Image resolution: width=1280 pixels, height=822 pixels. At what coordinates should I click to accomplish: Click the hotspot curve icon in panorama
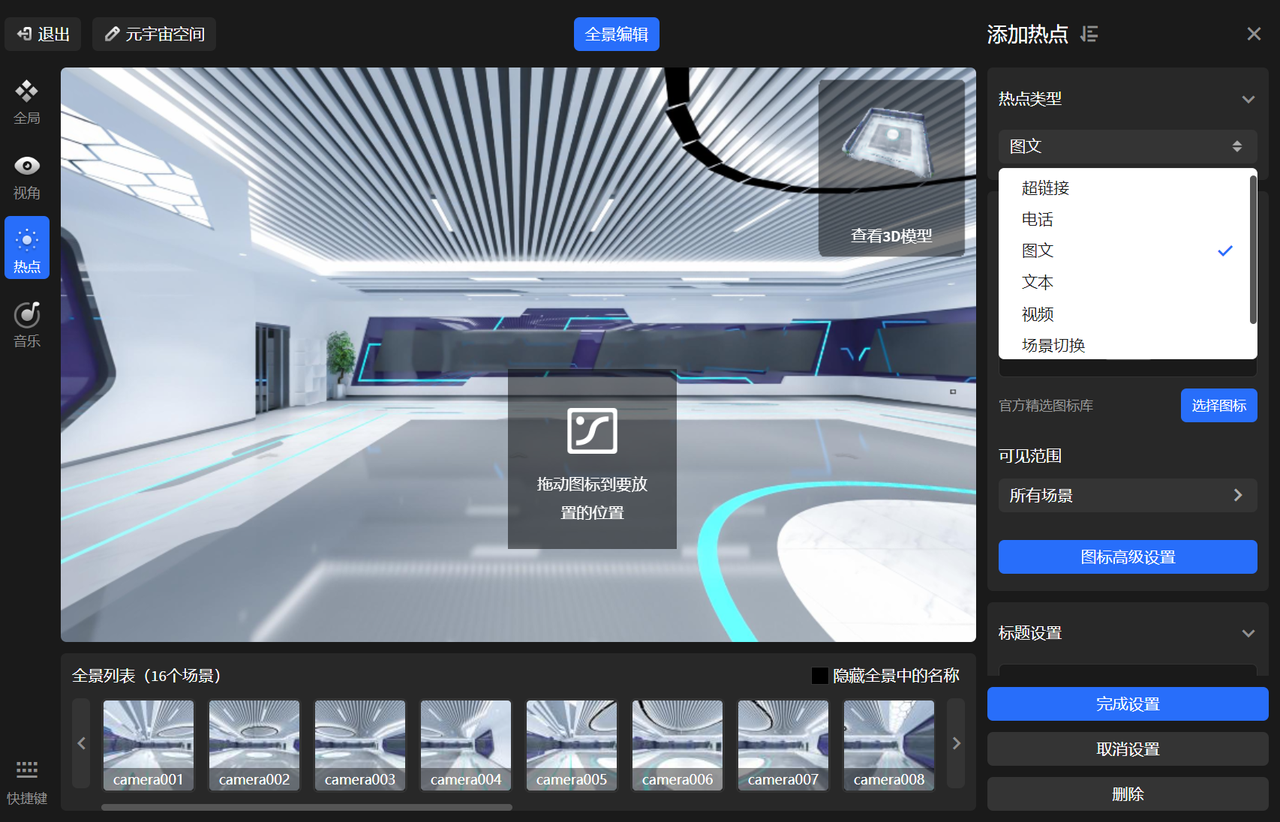[592, 431]
